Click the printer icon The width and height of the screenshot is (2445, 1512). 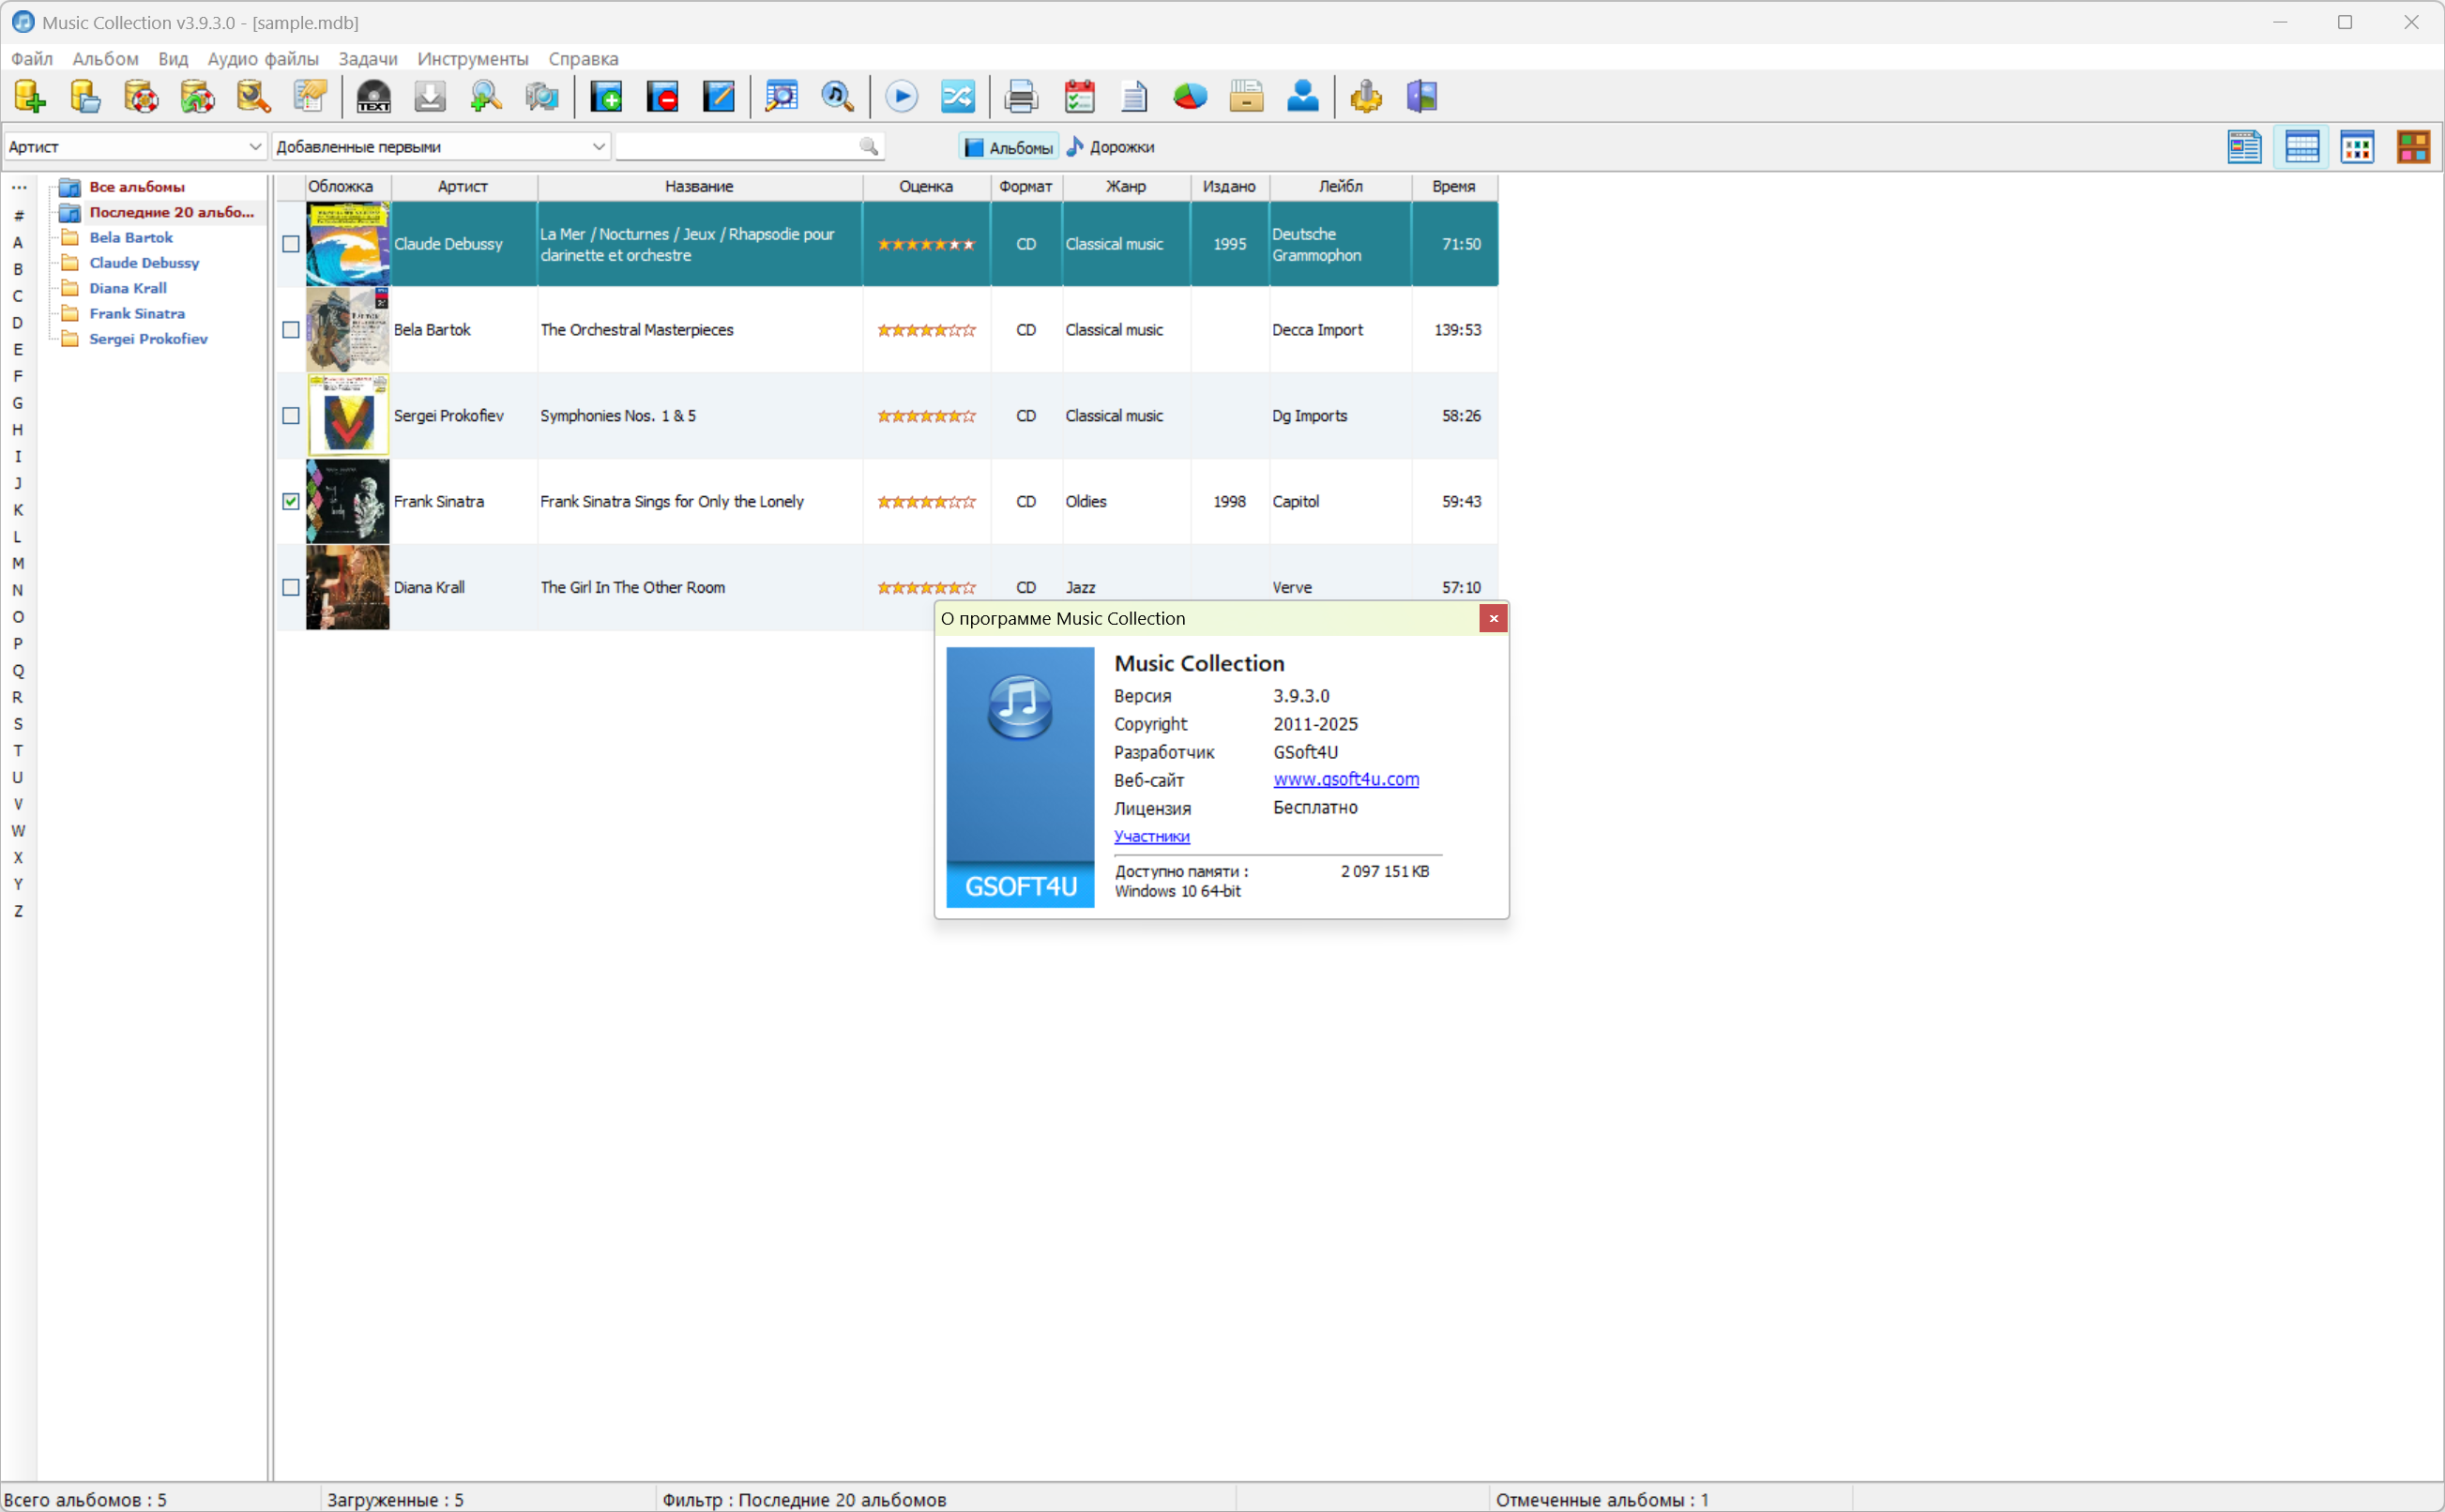click(1020, 97)
